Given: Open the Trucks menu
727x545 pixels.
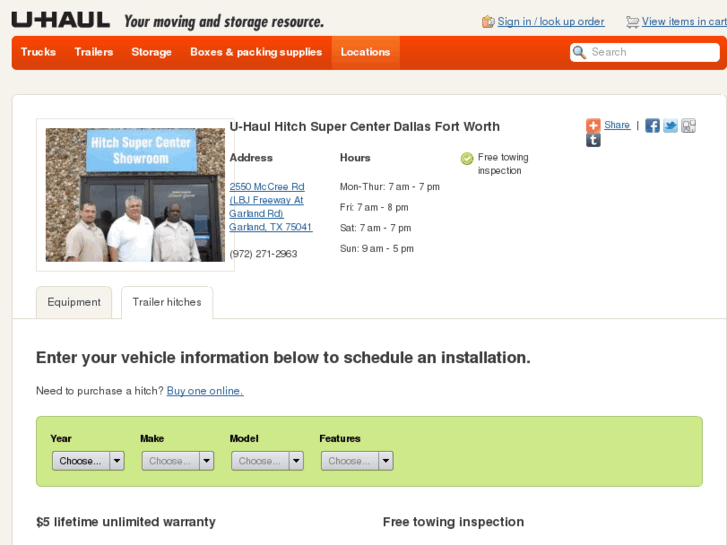Looking at the screenshot, I should [38, 52].
